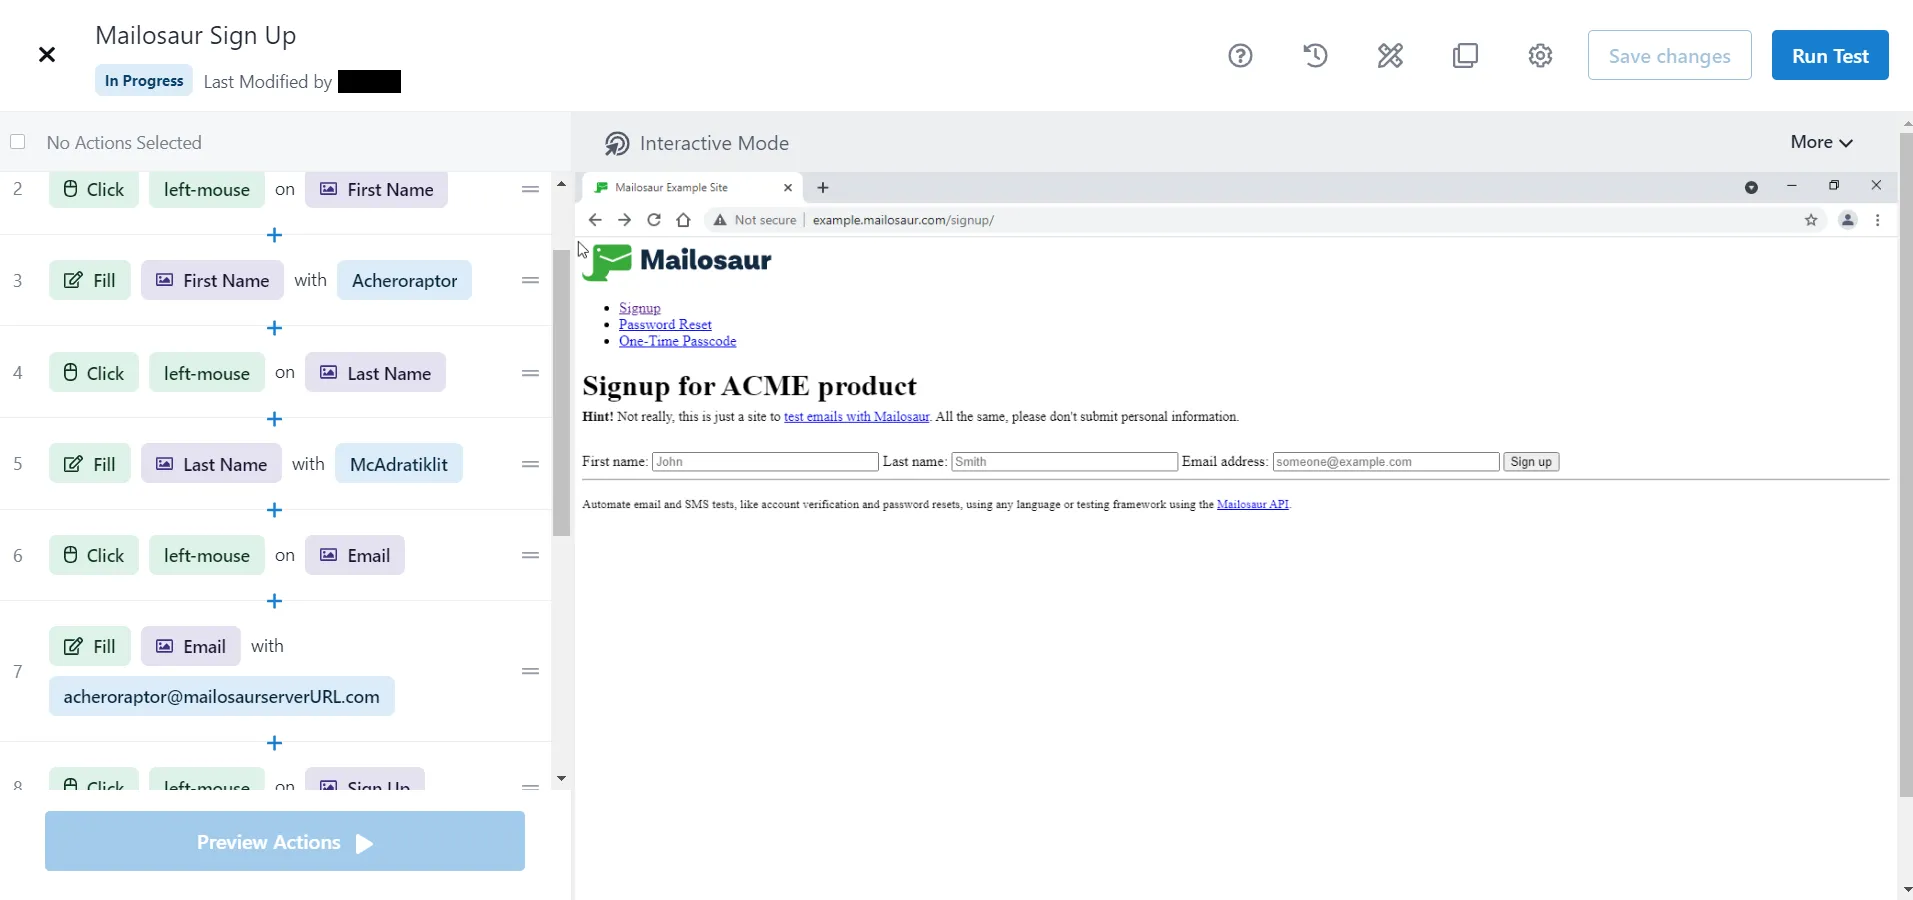Screen dimensions: 1913x900
Task: Click the crossed tools icon in header
Action: point(1390,56)
